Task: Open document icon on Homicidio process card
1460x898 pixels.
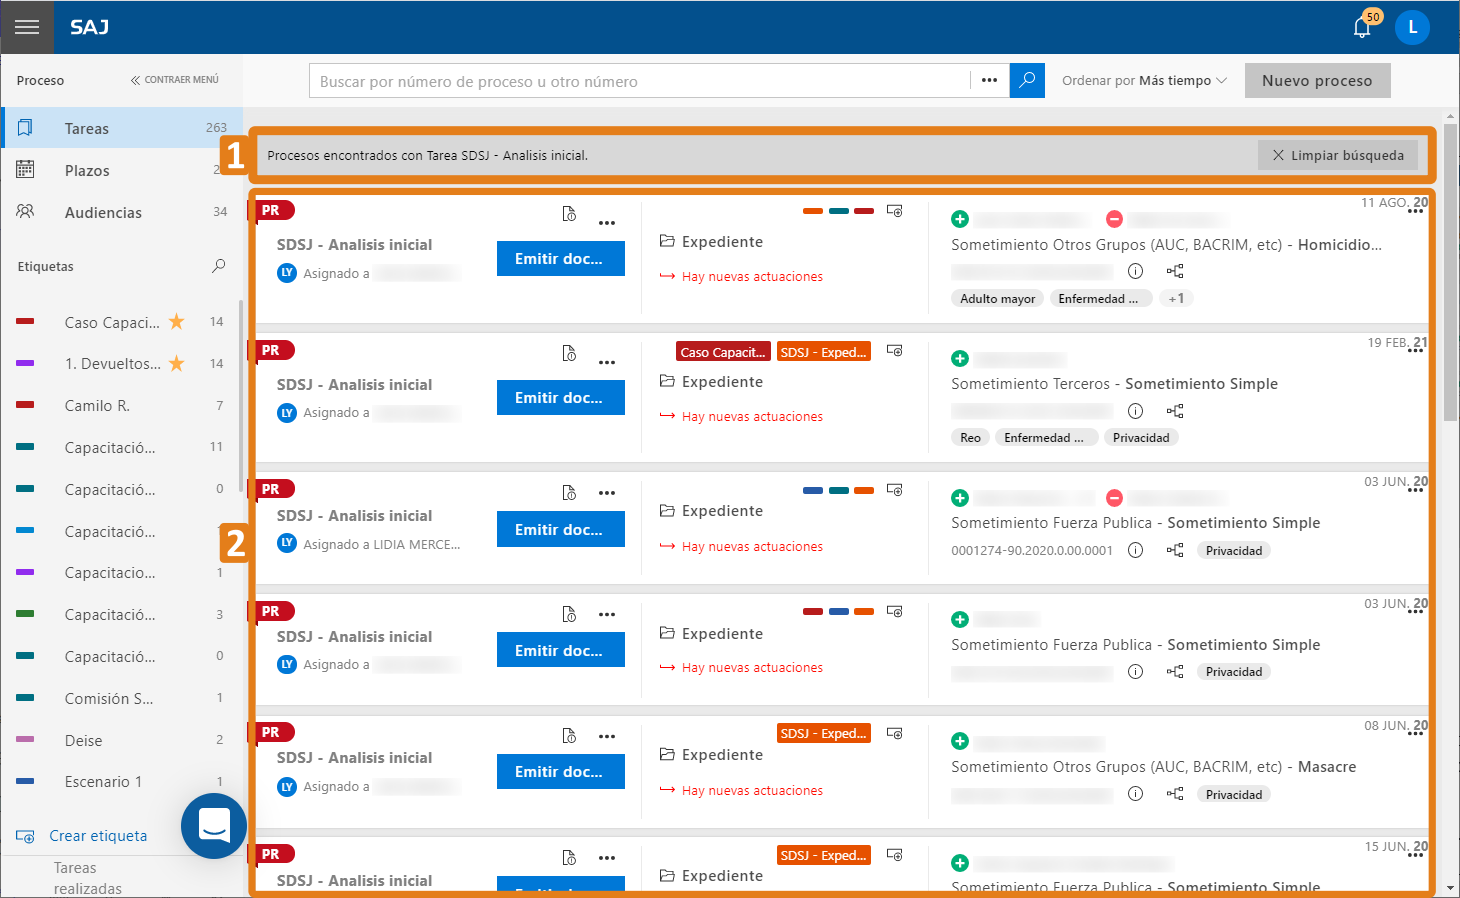Action: [x=569, y=214]
